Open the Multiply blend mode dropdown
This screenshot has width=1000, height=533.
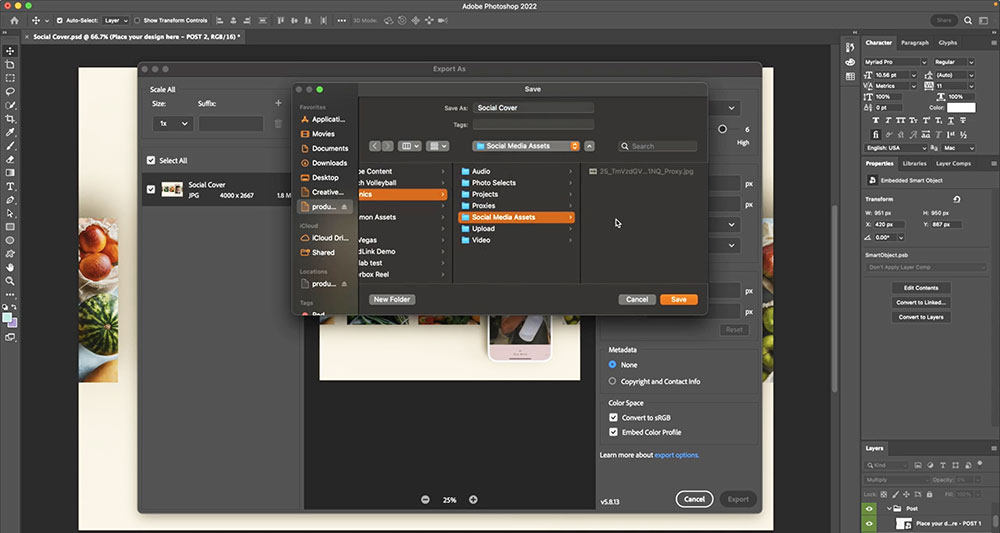click(895, 480)
